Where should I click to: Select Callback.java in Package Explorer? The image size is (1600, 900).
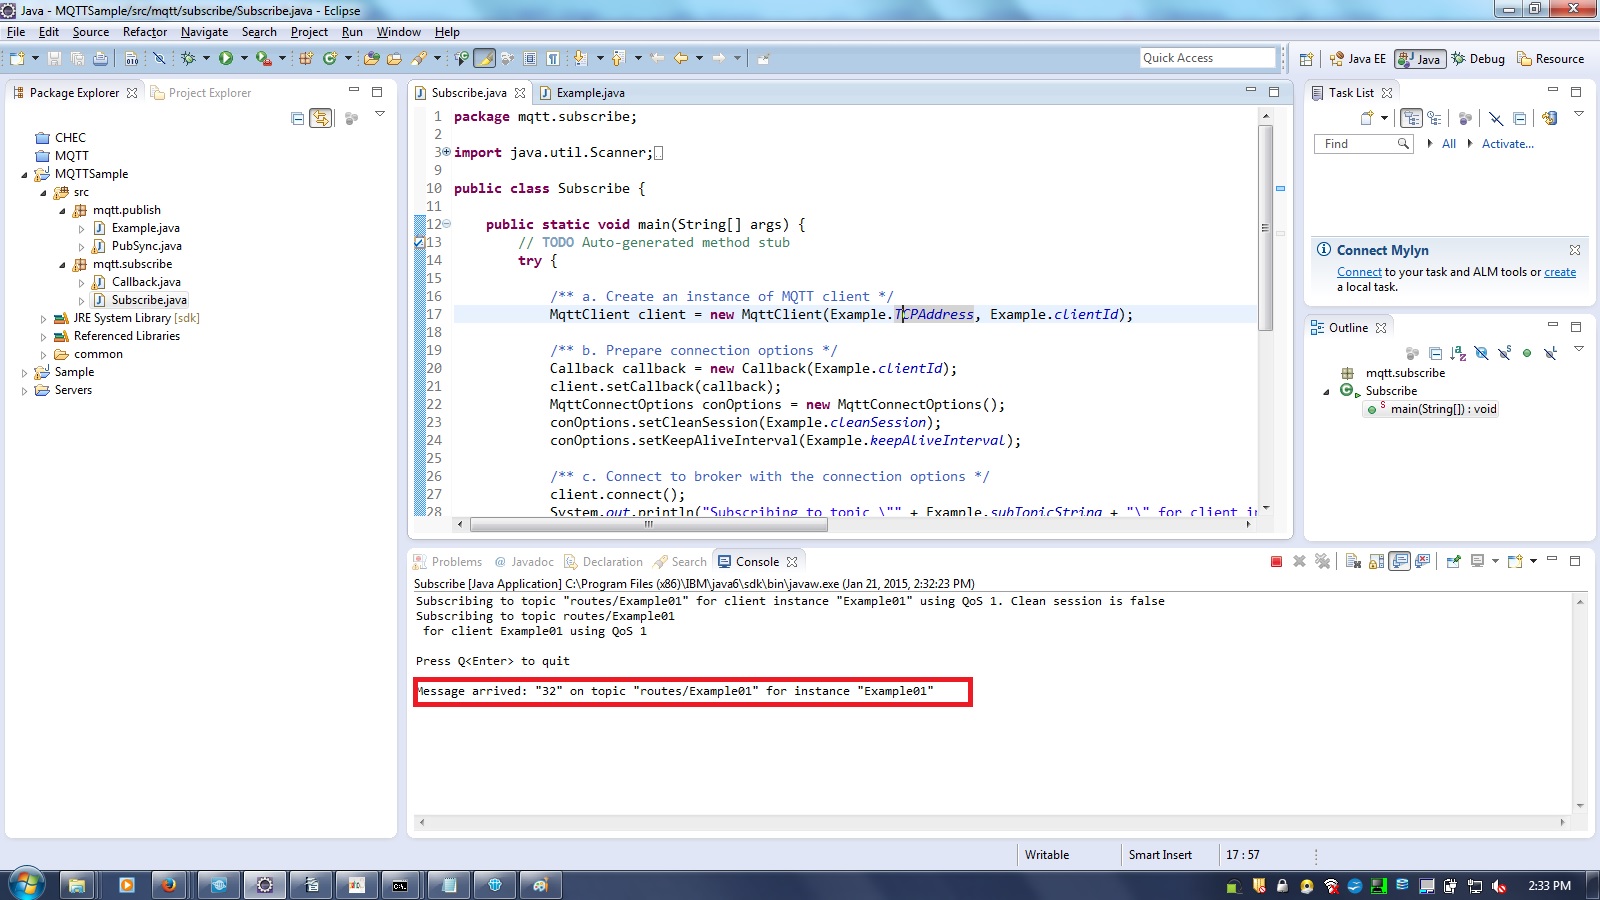coord(146,283)
